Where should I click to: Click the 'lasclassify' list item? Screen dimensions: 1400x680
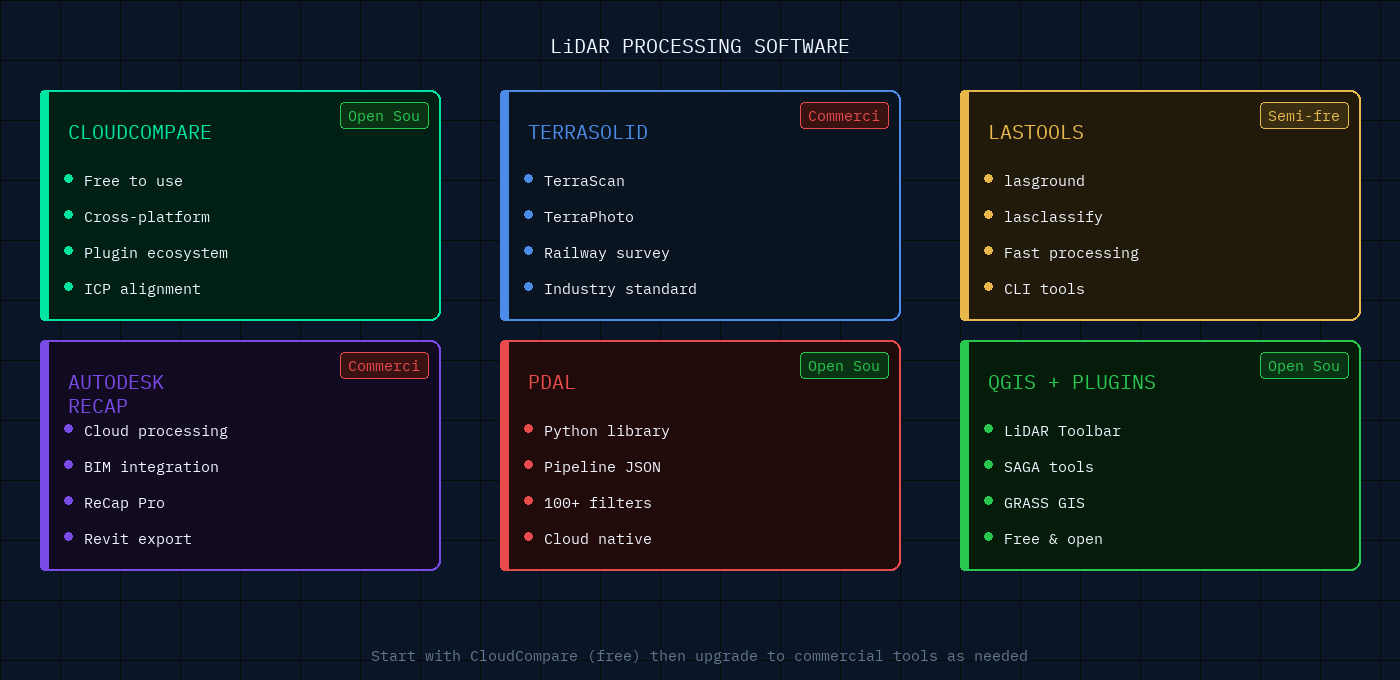1053,217
